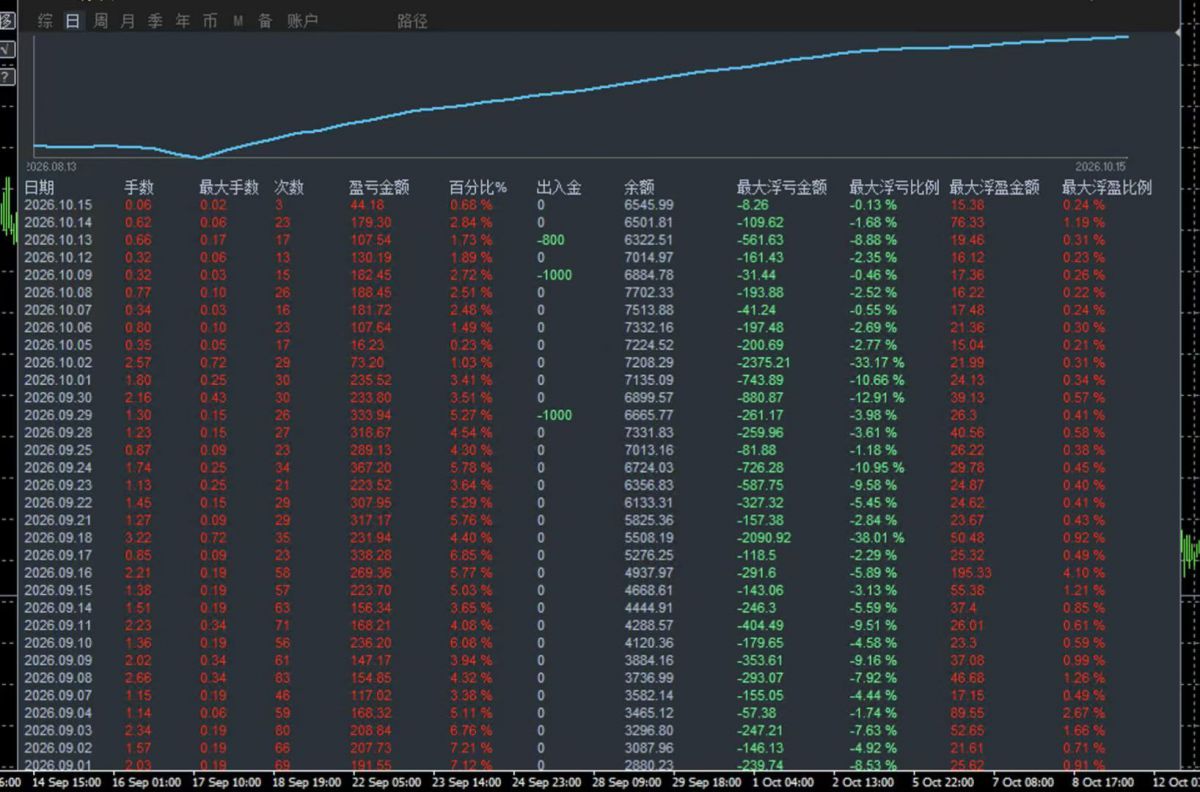Select the 年 yearly tab
This screenshot has width=1200, height=792.
coord(182,20)
